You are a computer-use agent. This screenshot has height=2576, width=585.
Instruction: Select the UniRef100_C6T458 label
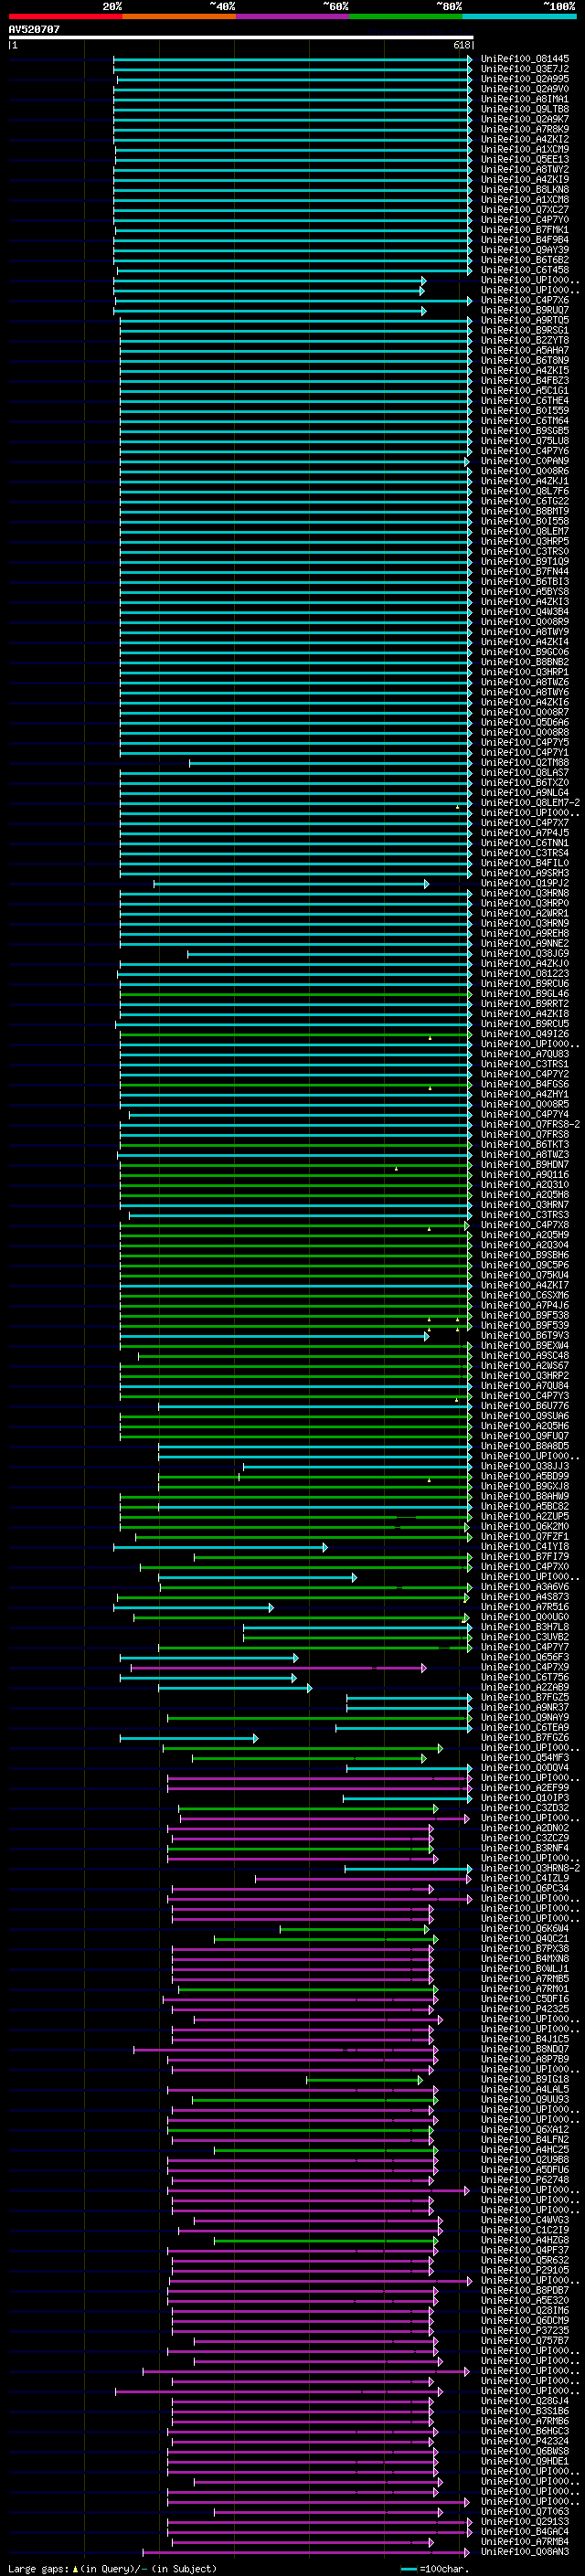click(524, 270)
